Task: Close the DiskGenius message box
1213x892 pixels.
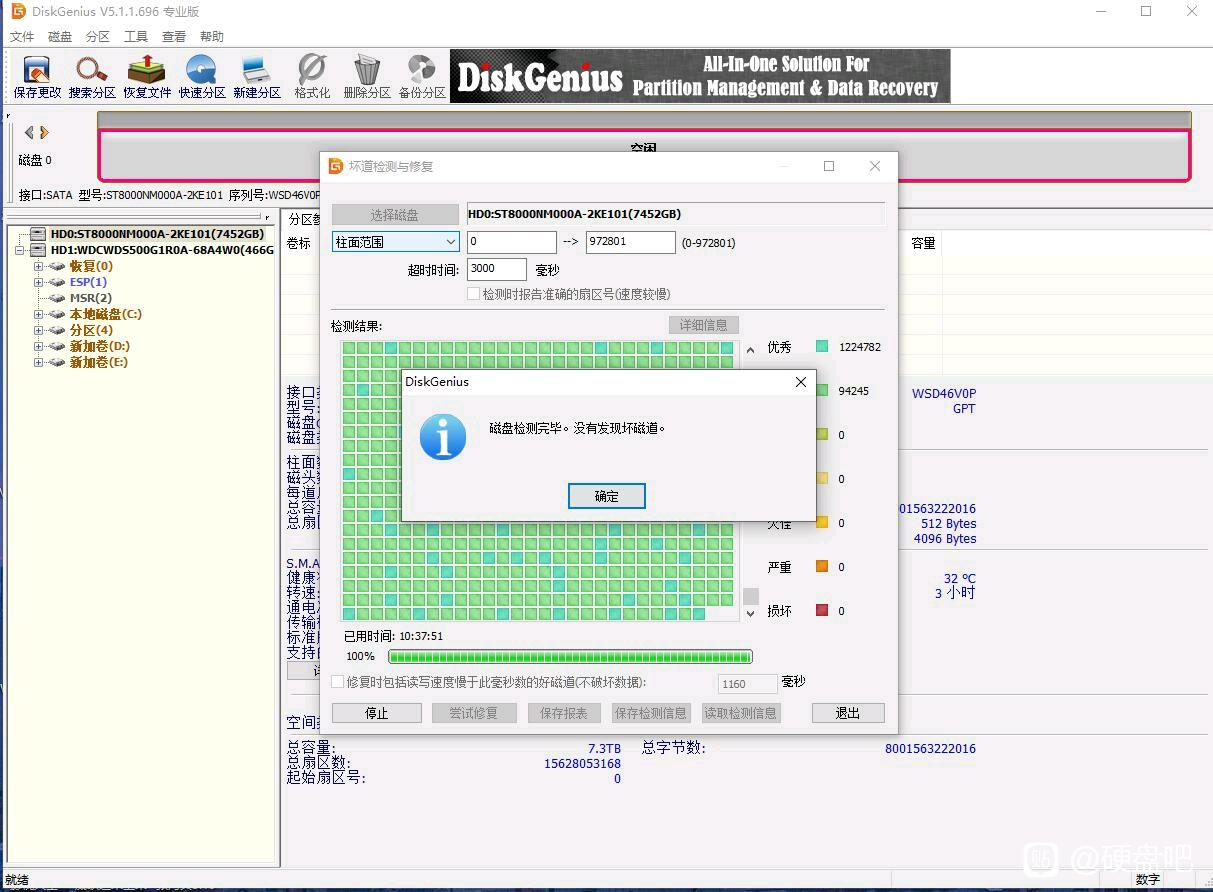Action: coord(800,382)
